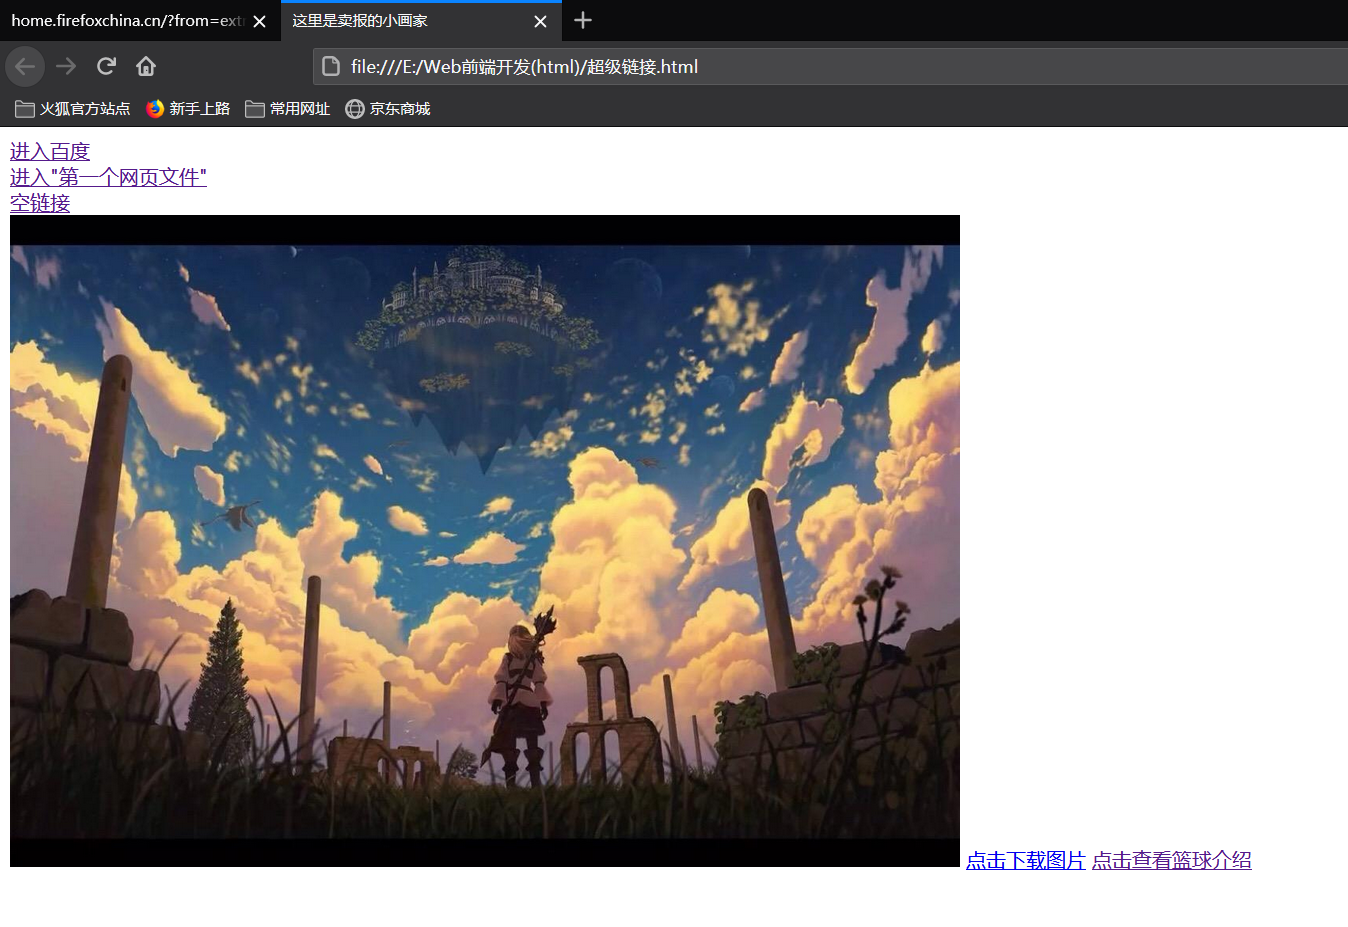Image resolution: width=1348 pixels, height=927 pixels.
Task: Click the page file icon in address bar
Action: 331,67
